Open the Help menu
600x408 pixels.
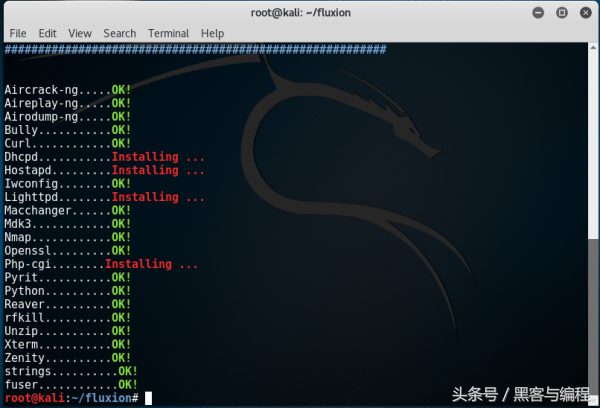[212, 33]
